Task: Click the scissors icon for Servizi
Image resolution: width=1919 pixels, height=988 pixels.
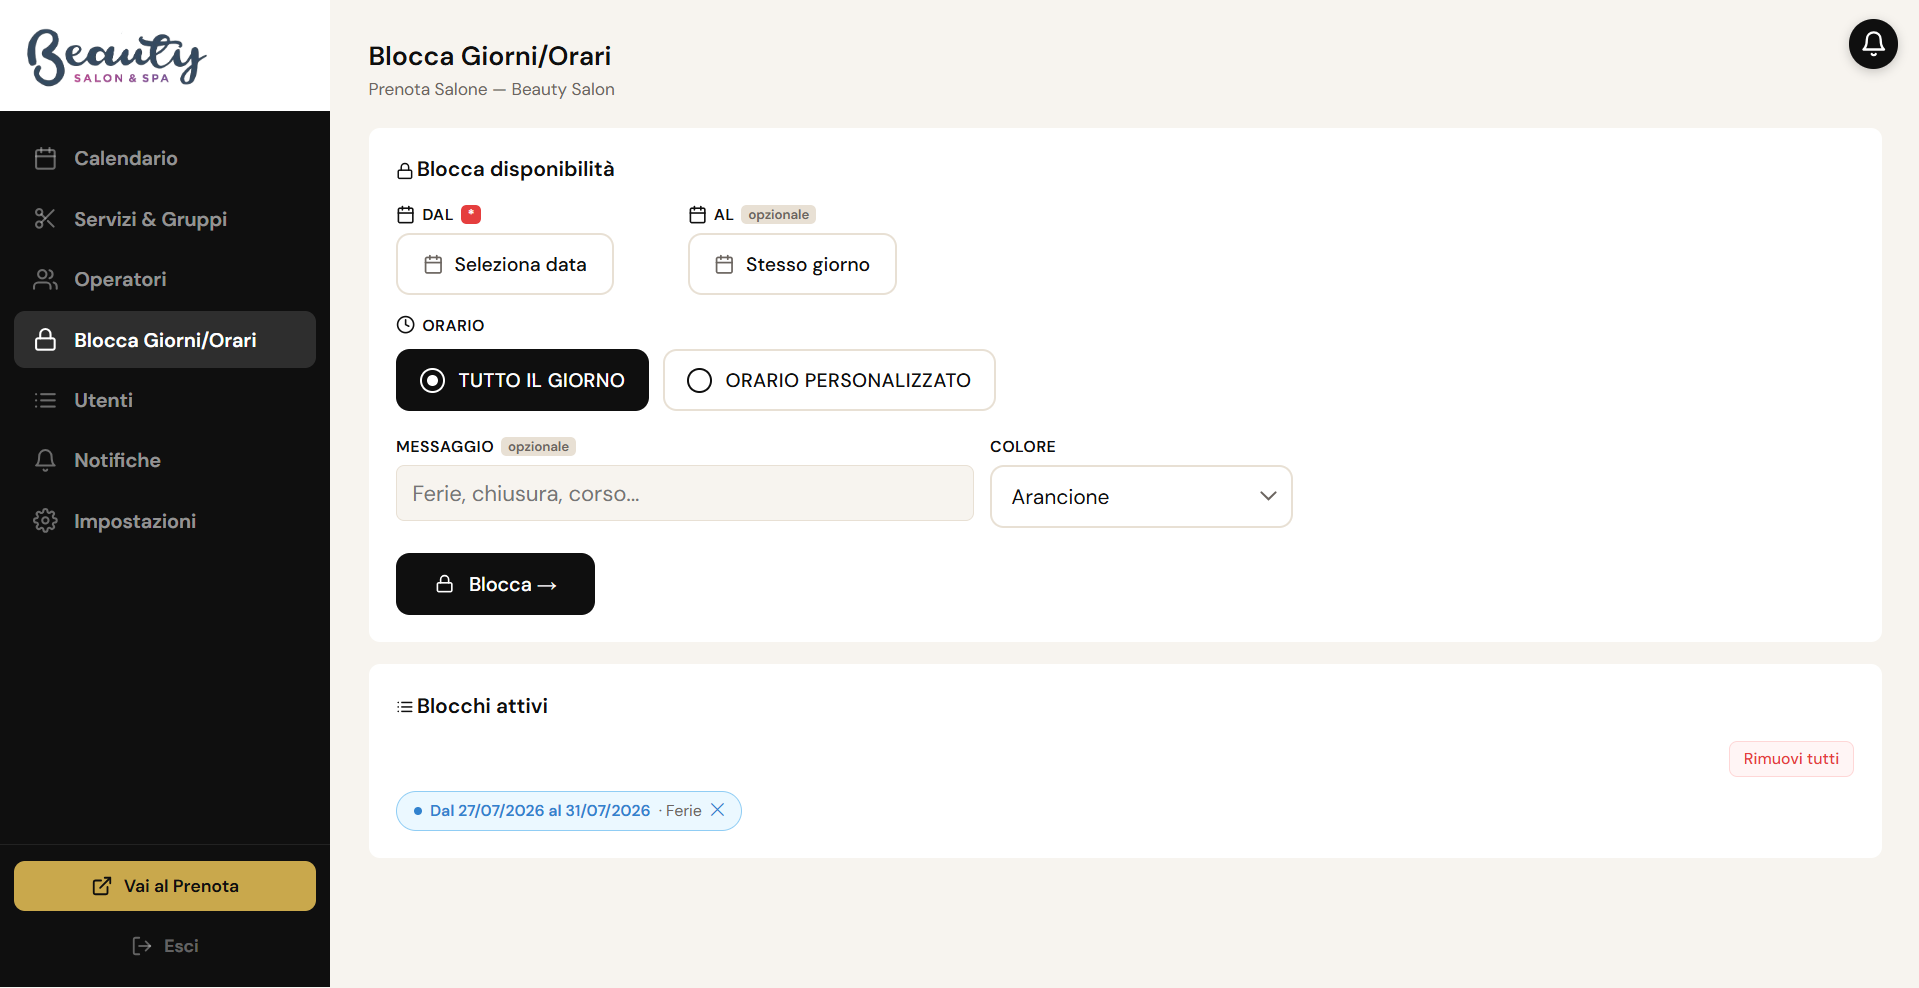Action: (x=45, y=219)
